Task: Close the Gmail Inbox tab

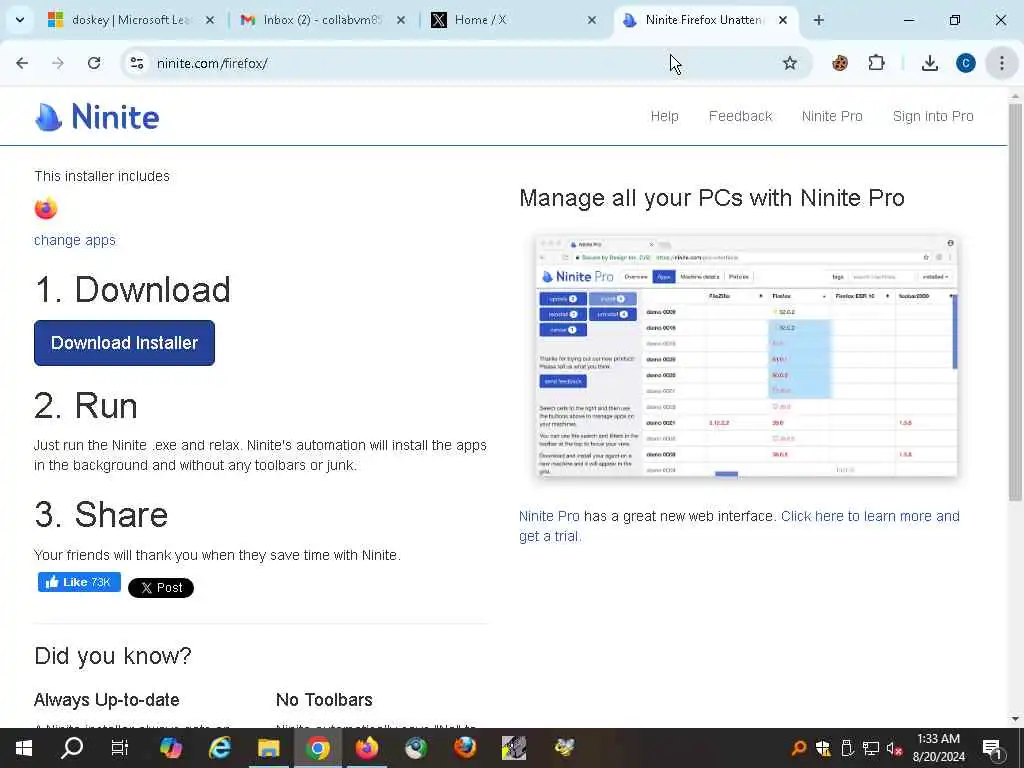Action: [x=401, y=20]
